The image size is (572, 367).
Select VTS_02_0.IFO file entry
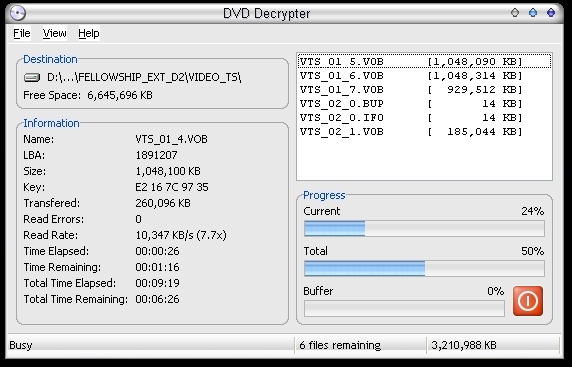(424, 117)
